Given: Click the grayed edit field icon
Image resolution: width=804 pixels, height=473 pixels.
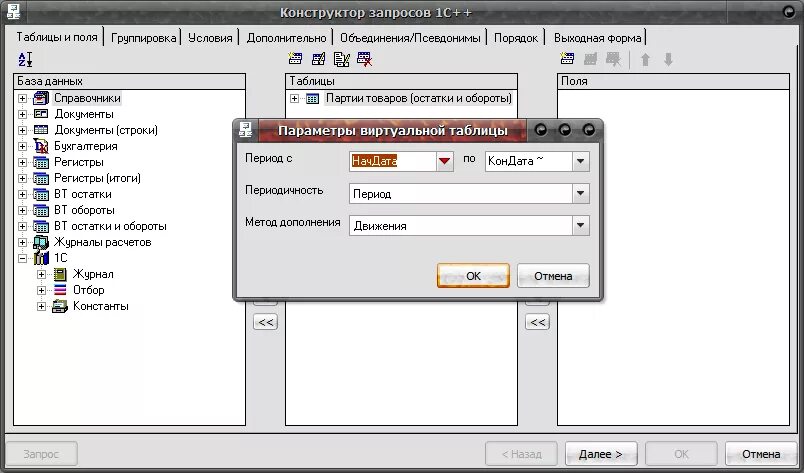Looking at the screenshot, I should tap(590, 59).
